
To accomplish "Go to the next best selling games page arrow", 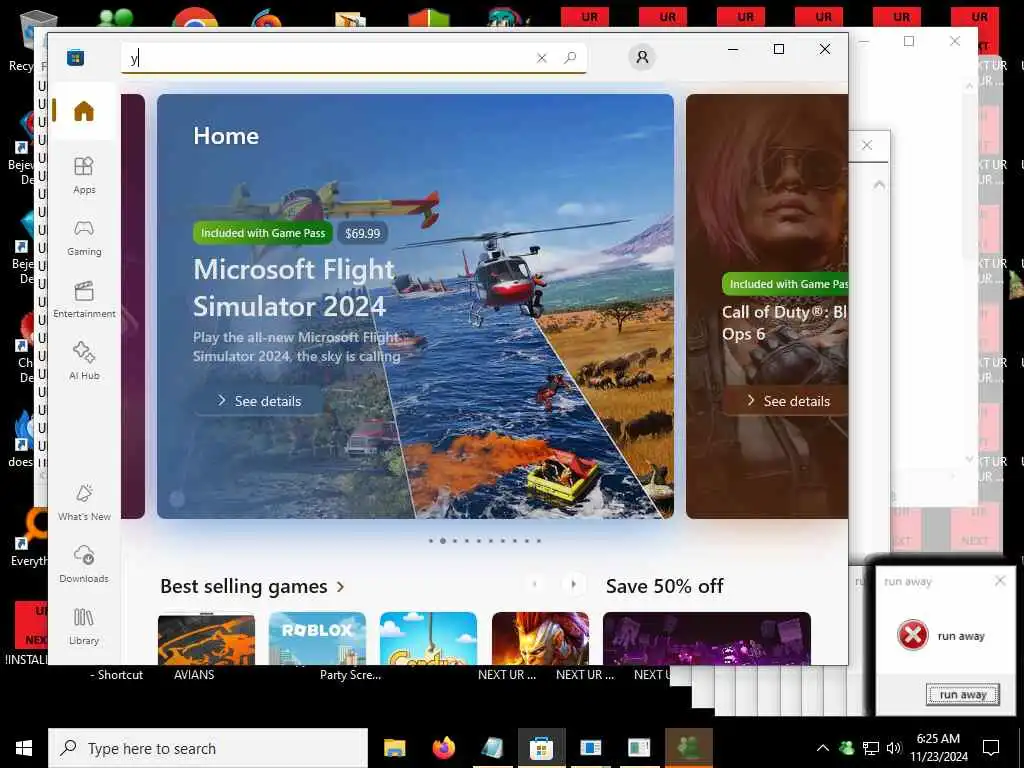I will pos(573,584).
